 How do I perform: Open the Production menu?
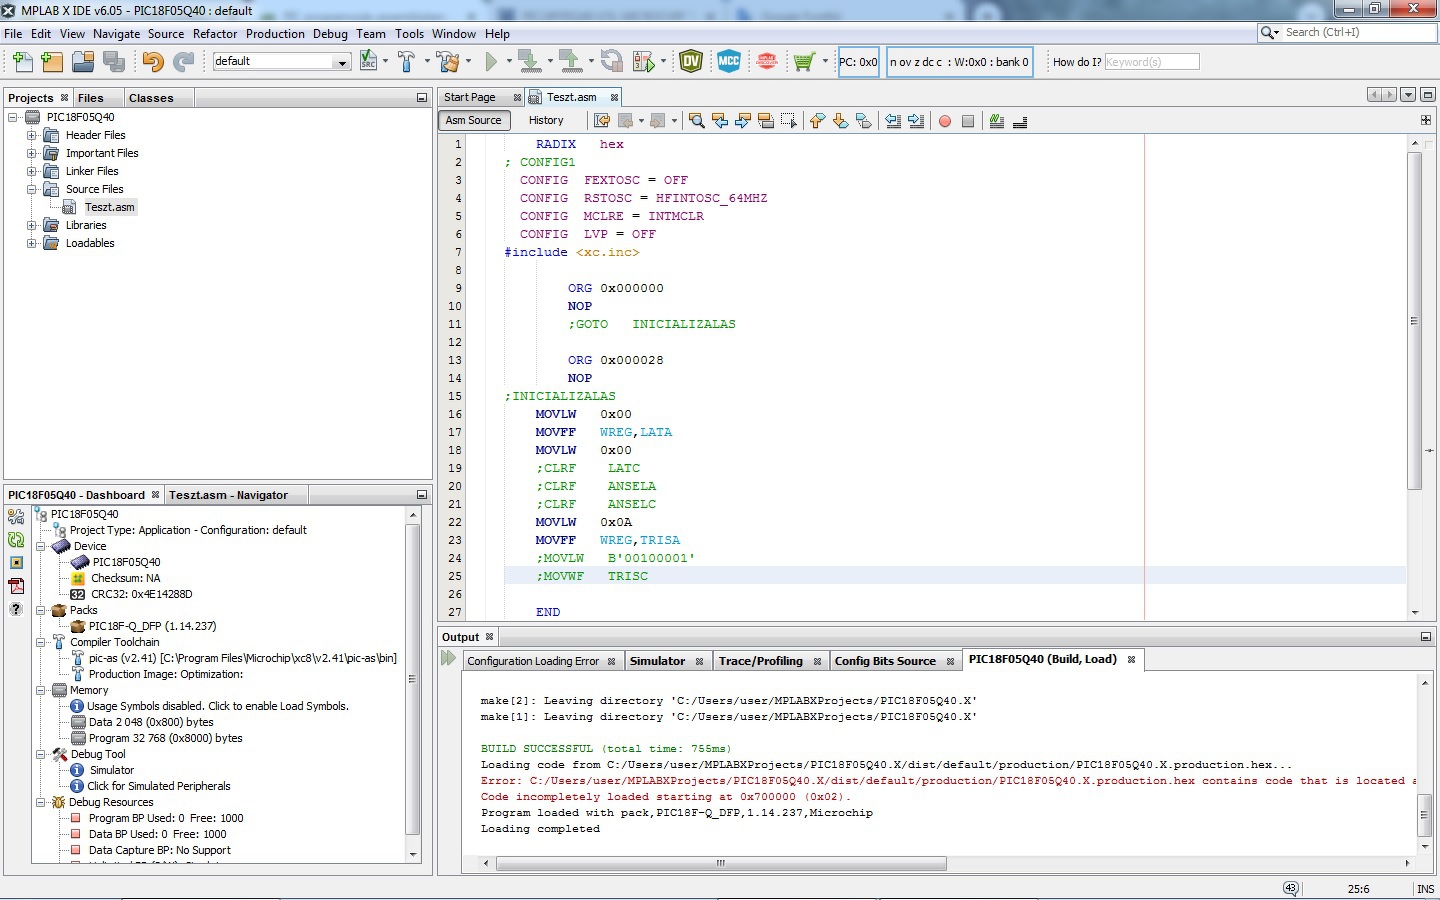pos(275,34)
